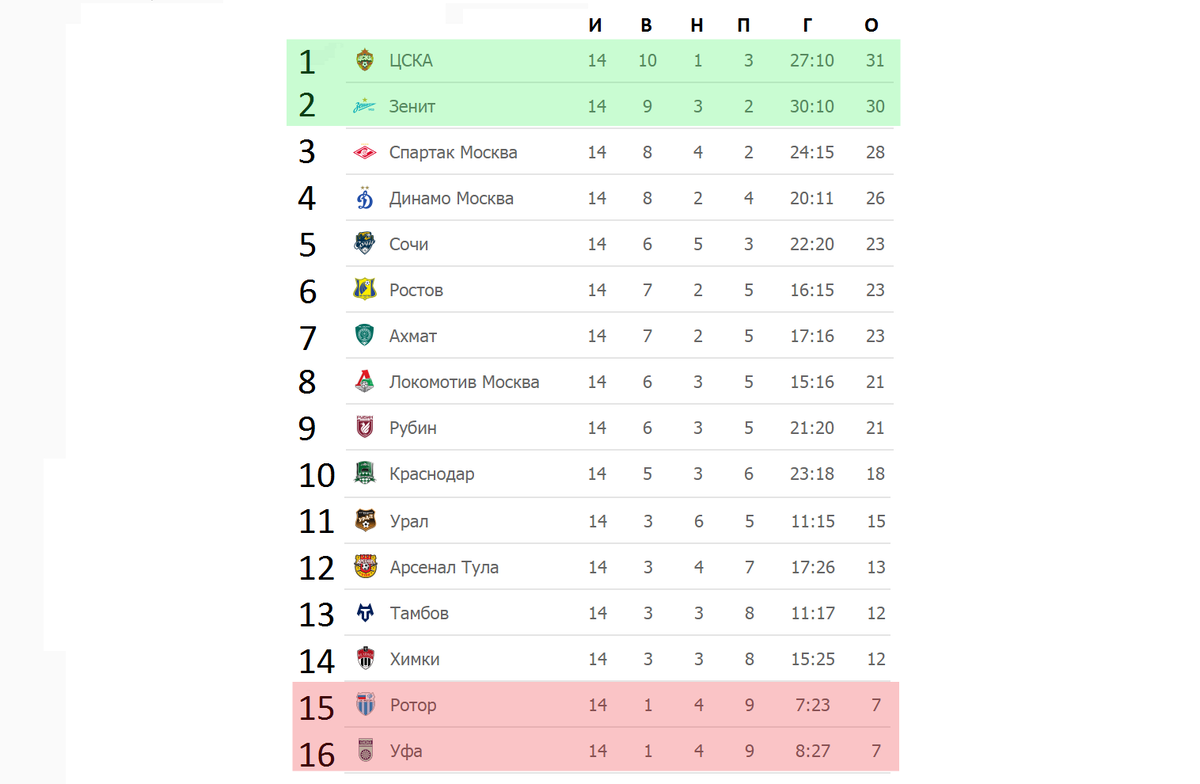Click the Dinamo Moscow club crest
The image size is (1200, 784).
click(x=365, y=198)
